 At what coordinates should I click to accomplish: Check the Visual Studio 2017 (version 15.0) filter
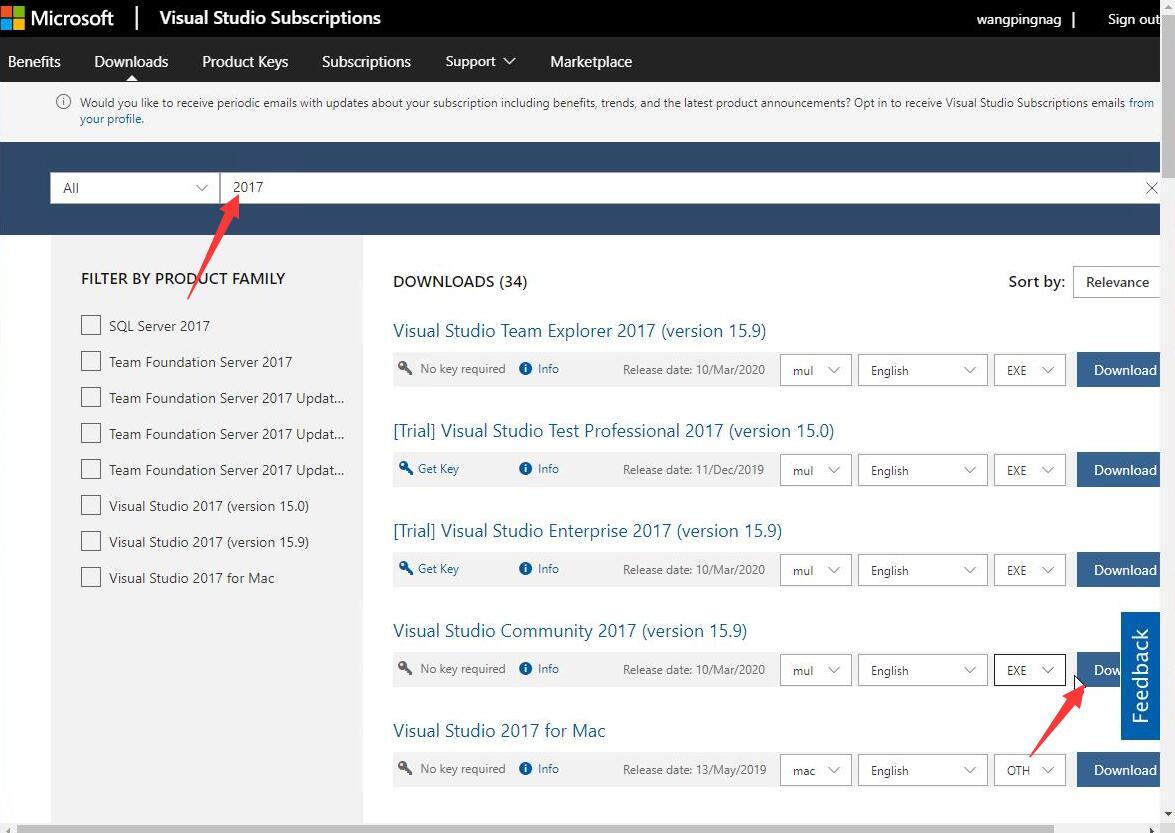pos(91,505)
